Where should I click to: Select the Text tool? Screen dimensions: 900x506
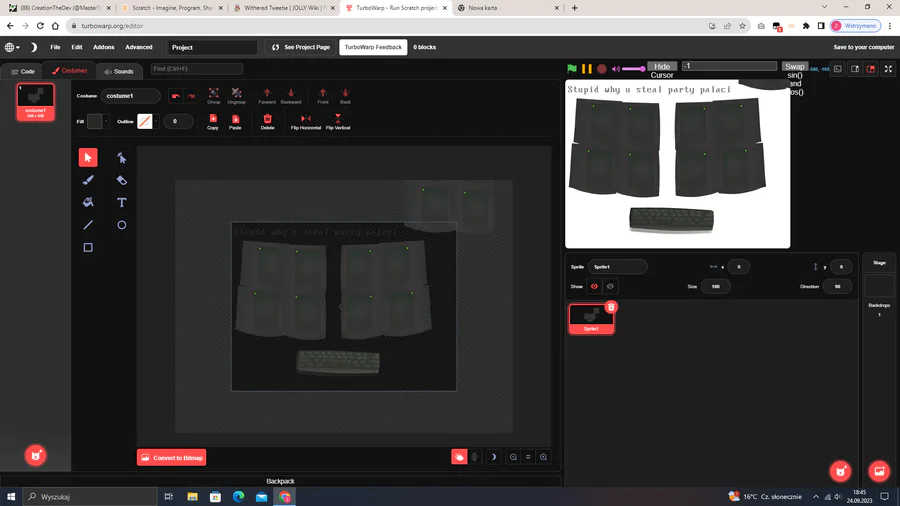click(122, 202)
